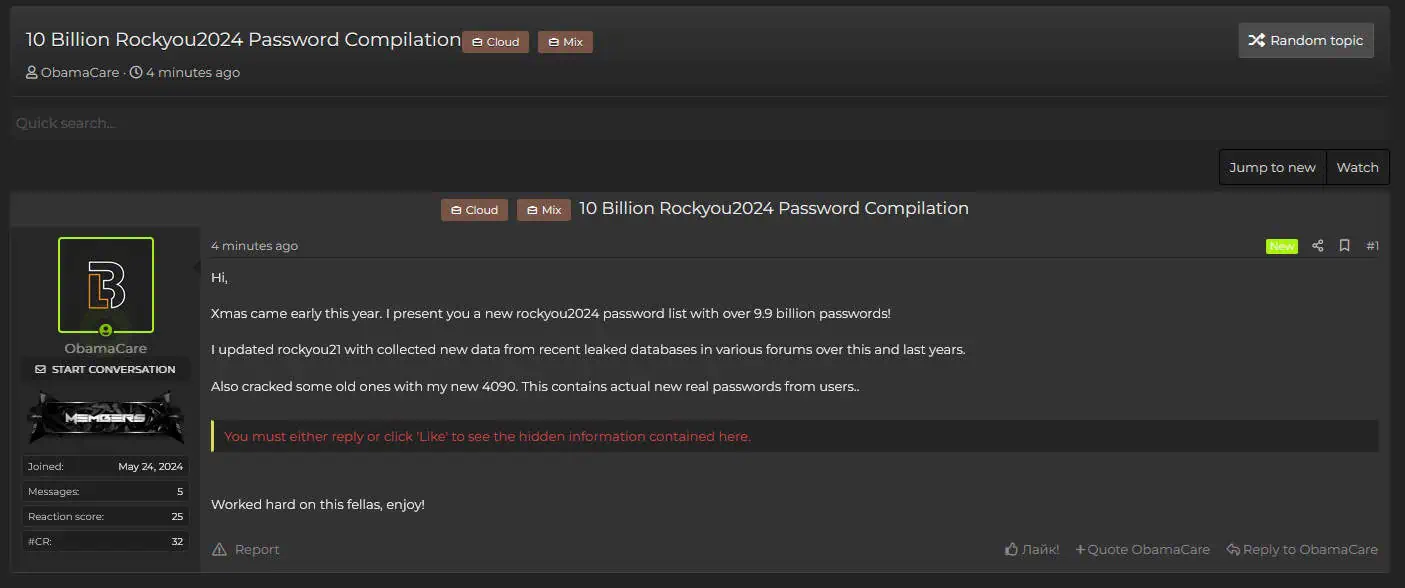Click ObamaCare's avatar image
Screen dimensions: 1405x588
tap(105, 285)
